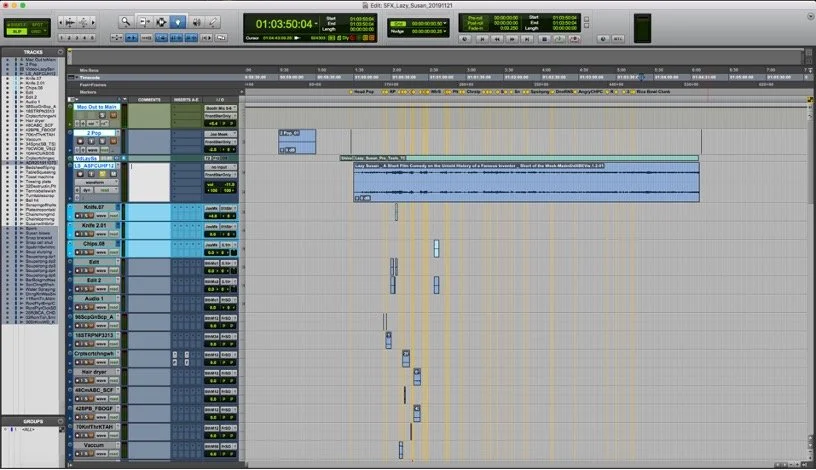The height and width of the screenshot is (470, 816).
Task: Solo the LS_ASPCUHF12 track
Action: (102, 174)
